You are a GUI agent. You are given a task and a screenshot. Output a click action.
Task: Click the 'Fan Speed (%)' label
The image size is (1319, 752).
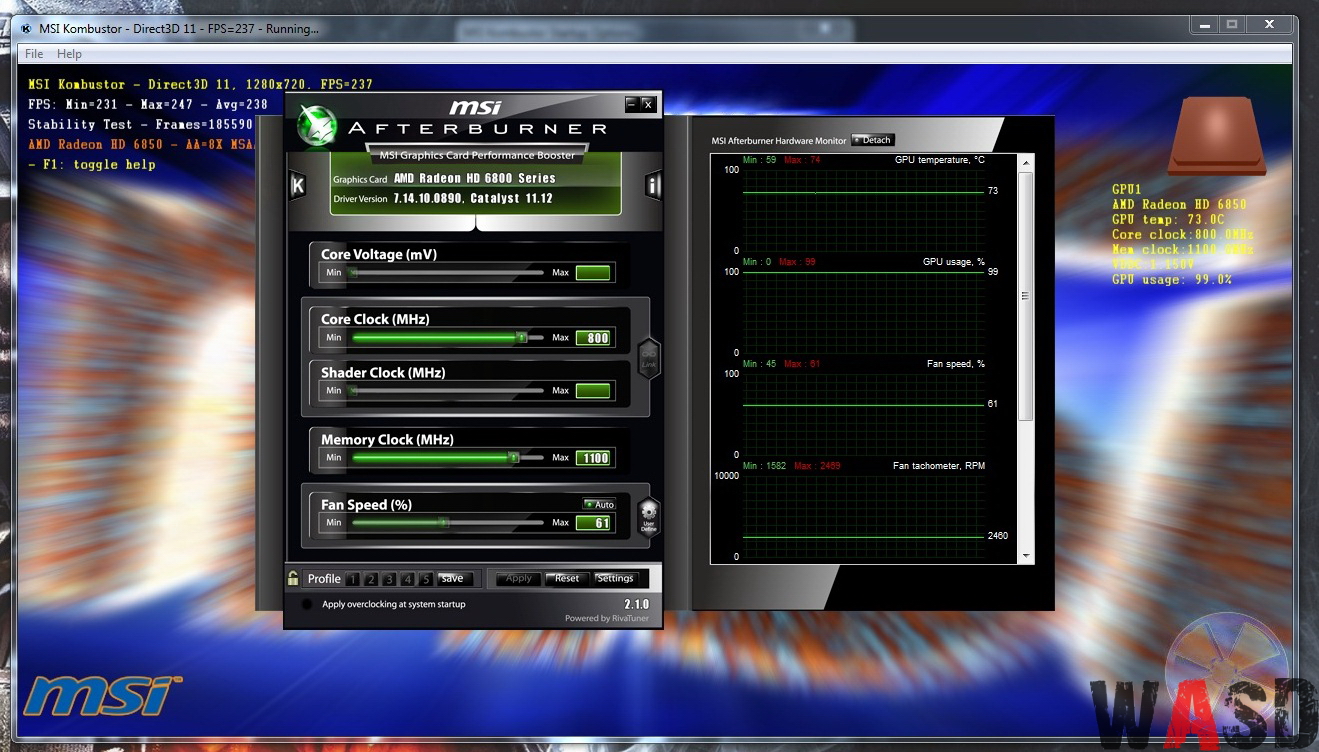[x=366, y=505]
